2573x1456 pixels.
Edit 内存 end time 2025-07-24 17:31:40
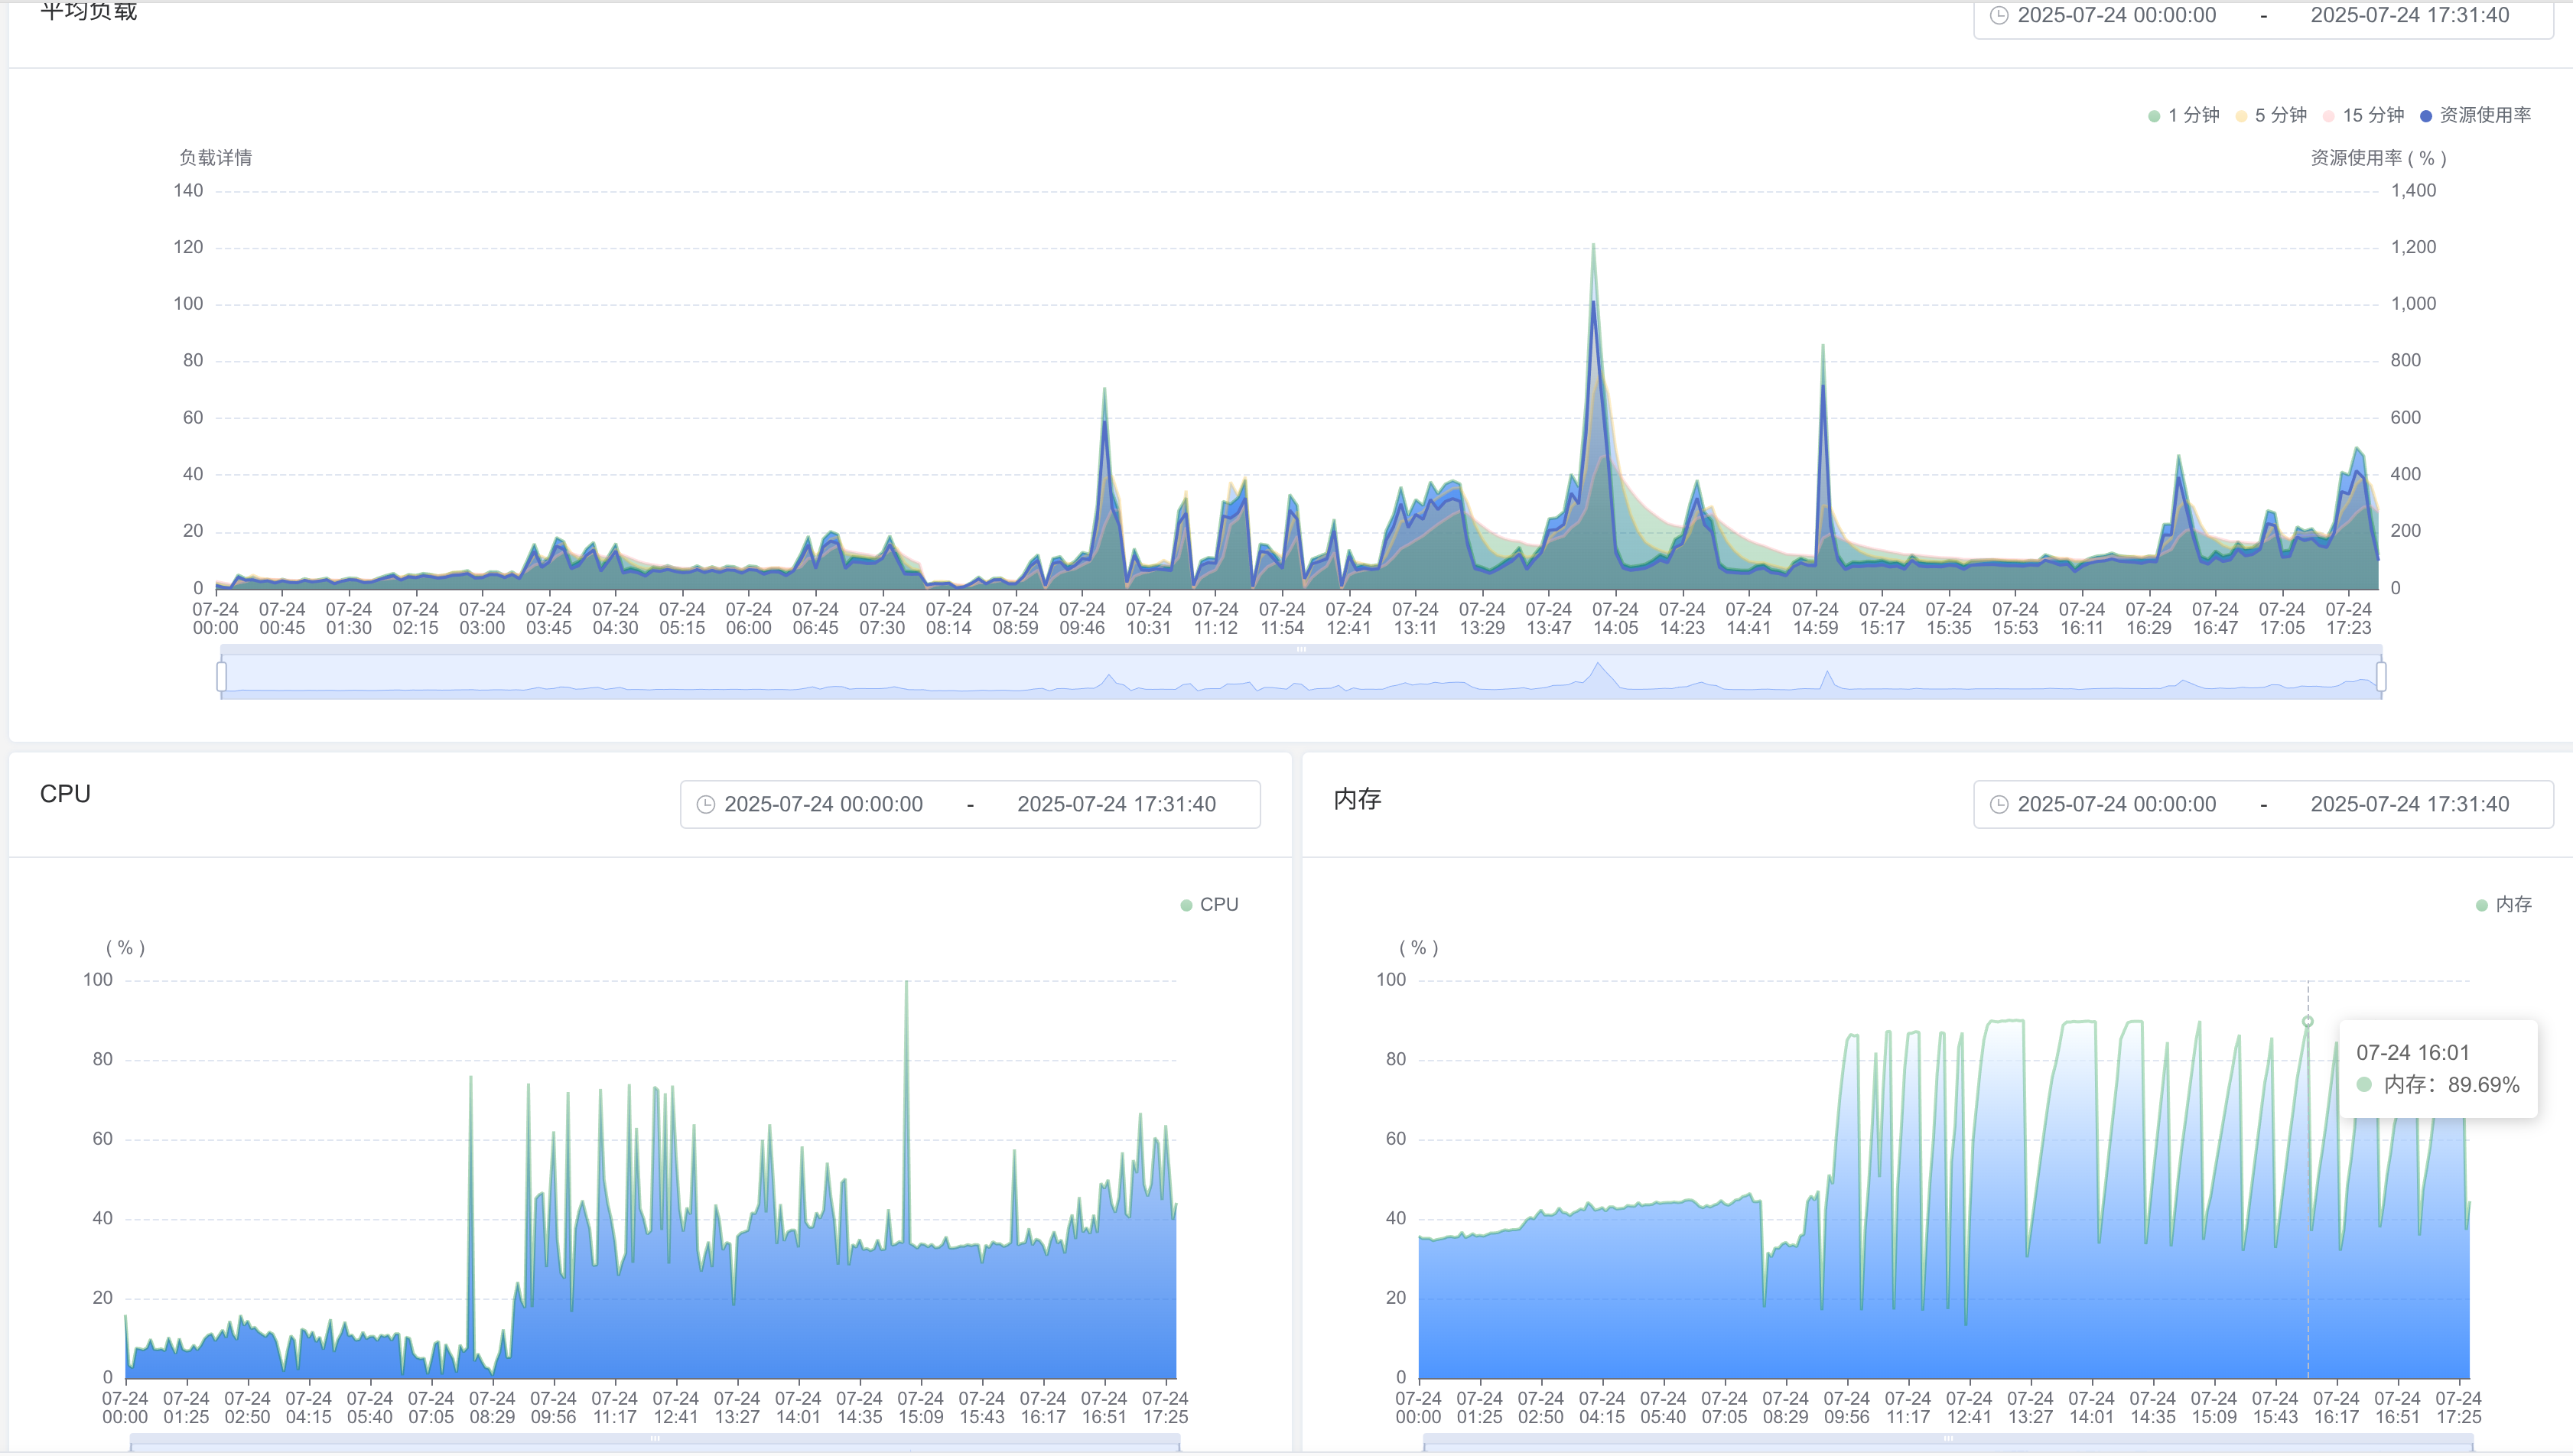(2409, 805)
